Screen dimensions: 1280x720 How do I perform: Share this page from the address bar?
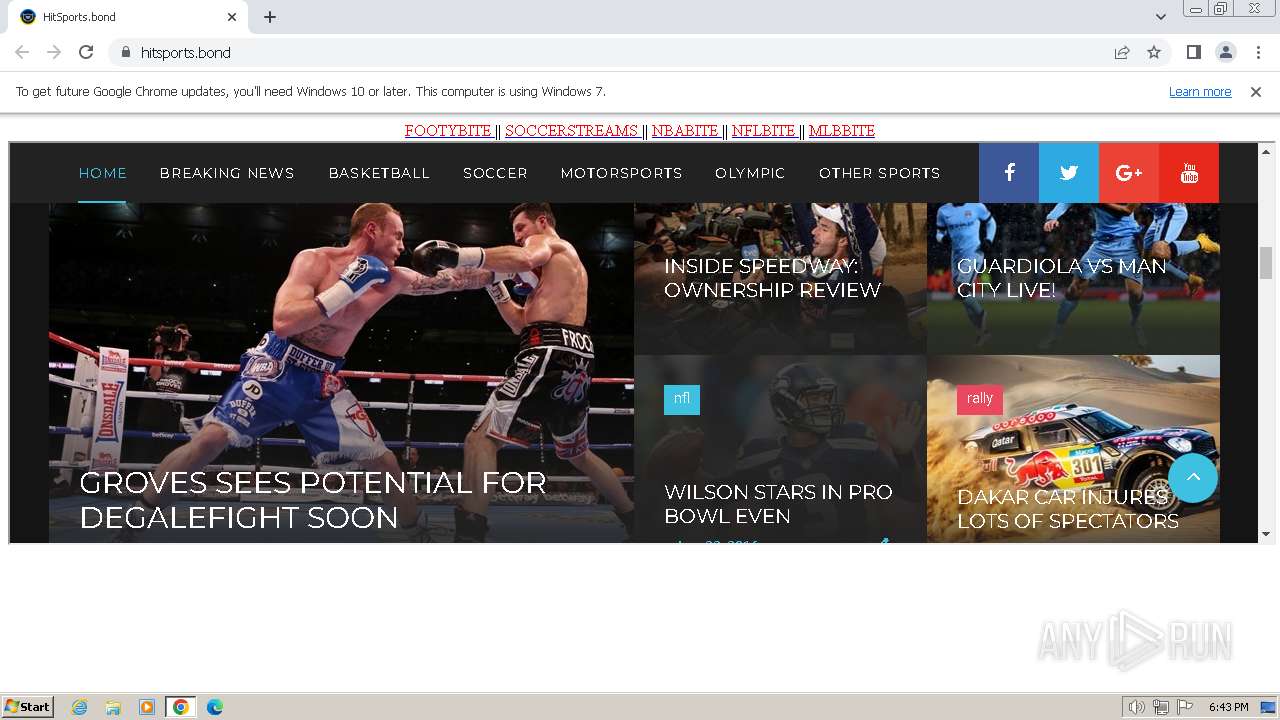[x=1122, y=52]
